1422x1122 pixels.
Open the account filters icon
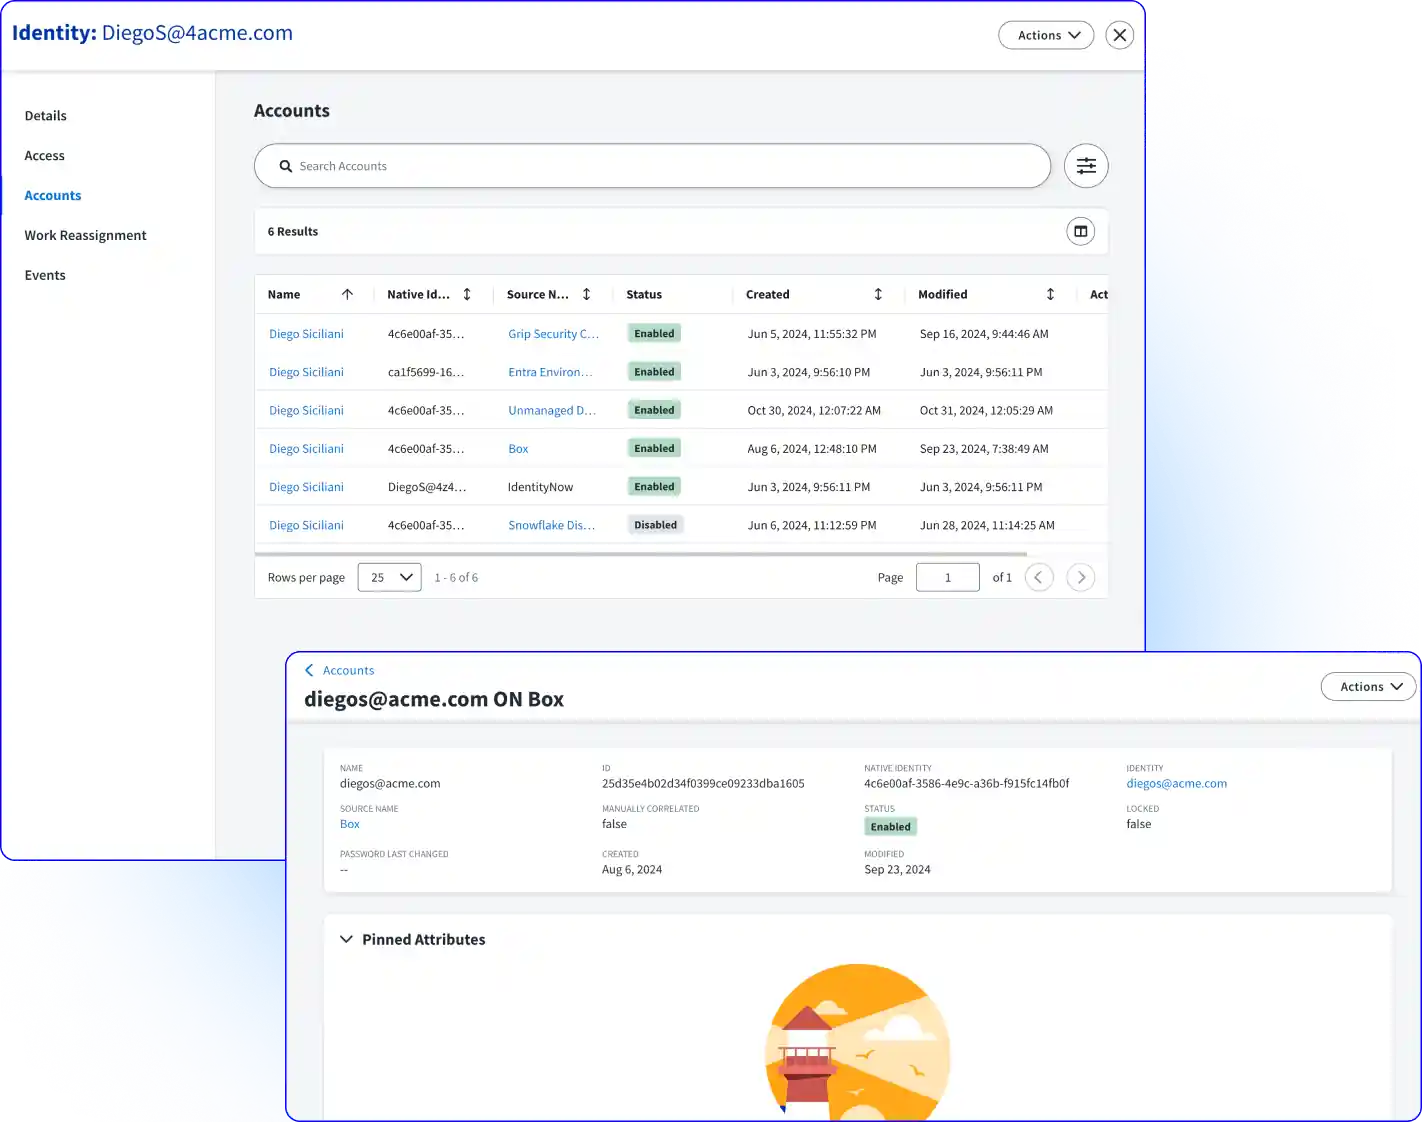[1086, 166]
